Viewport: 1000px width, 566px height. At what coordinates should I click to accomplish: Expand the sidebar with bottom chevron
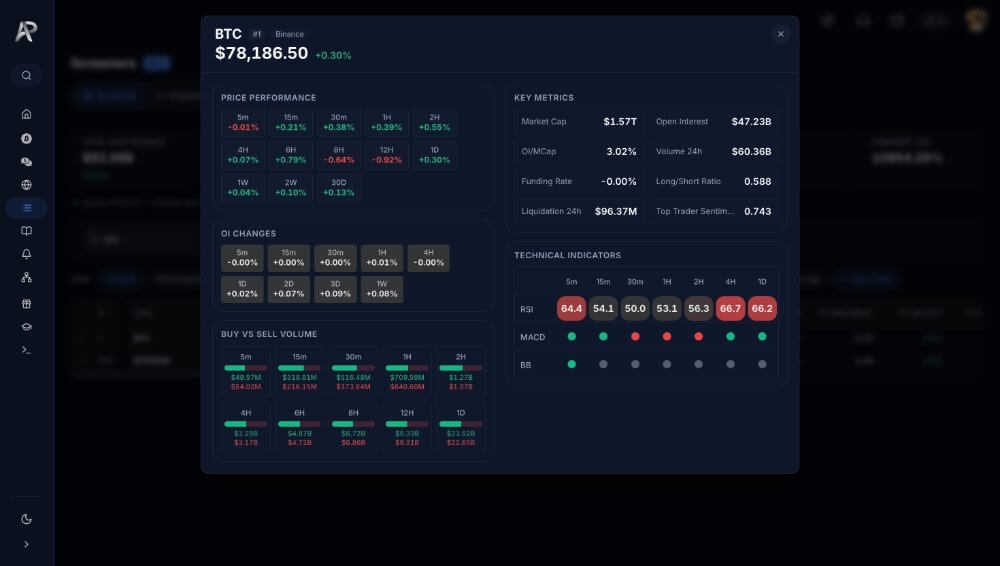click(26, 544)
